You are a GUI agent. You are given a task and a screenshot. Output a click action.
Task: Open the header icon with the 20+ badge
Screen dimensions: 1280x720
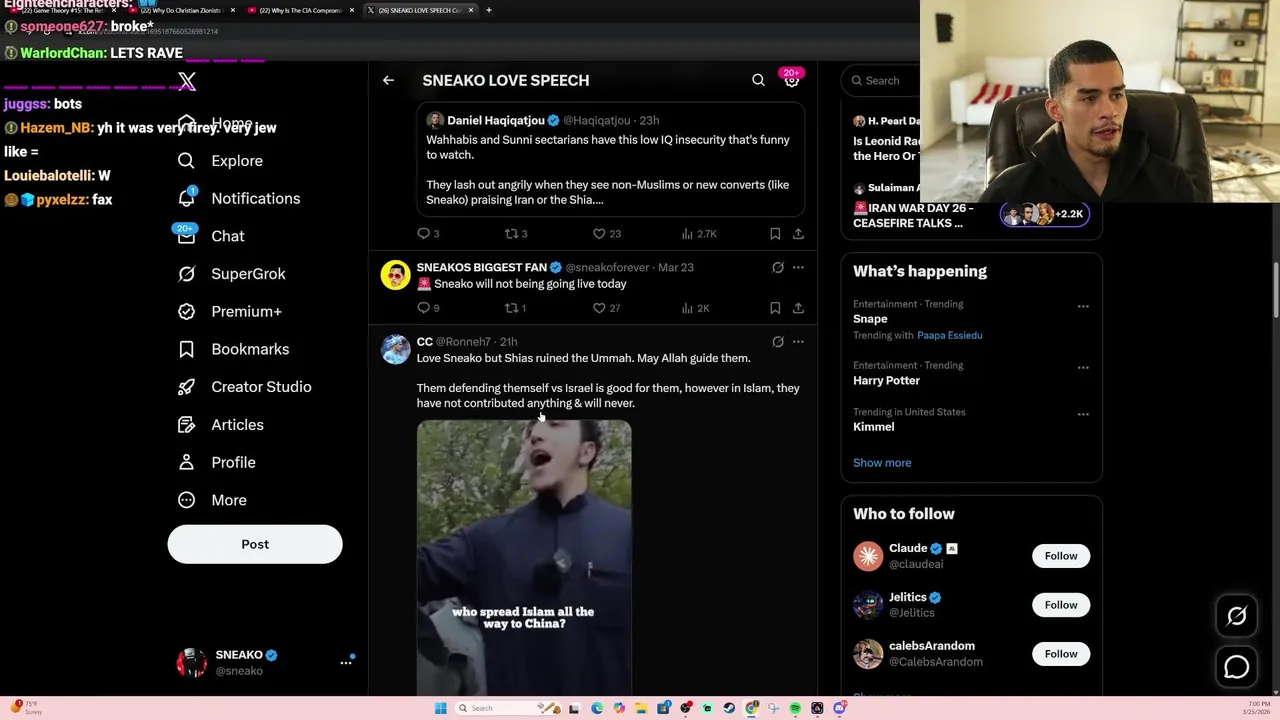point(791,80)
